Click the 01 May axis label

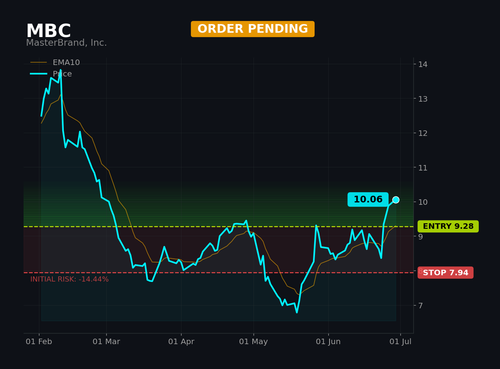click(253, 342)
